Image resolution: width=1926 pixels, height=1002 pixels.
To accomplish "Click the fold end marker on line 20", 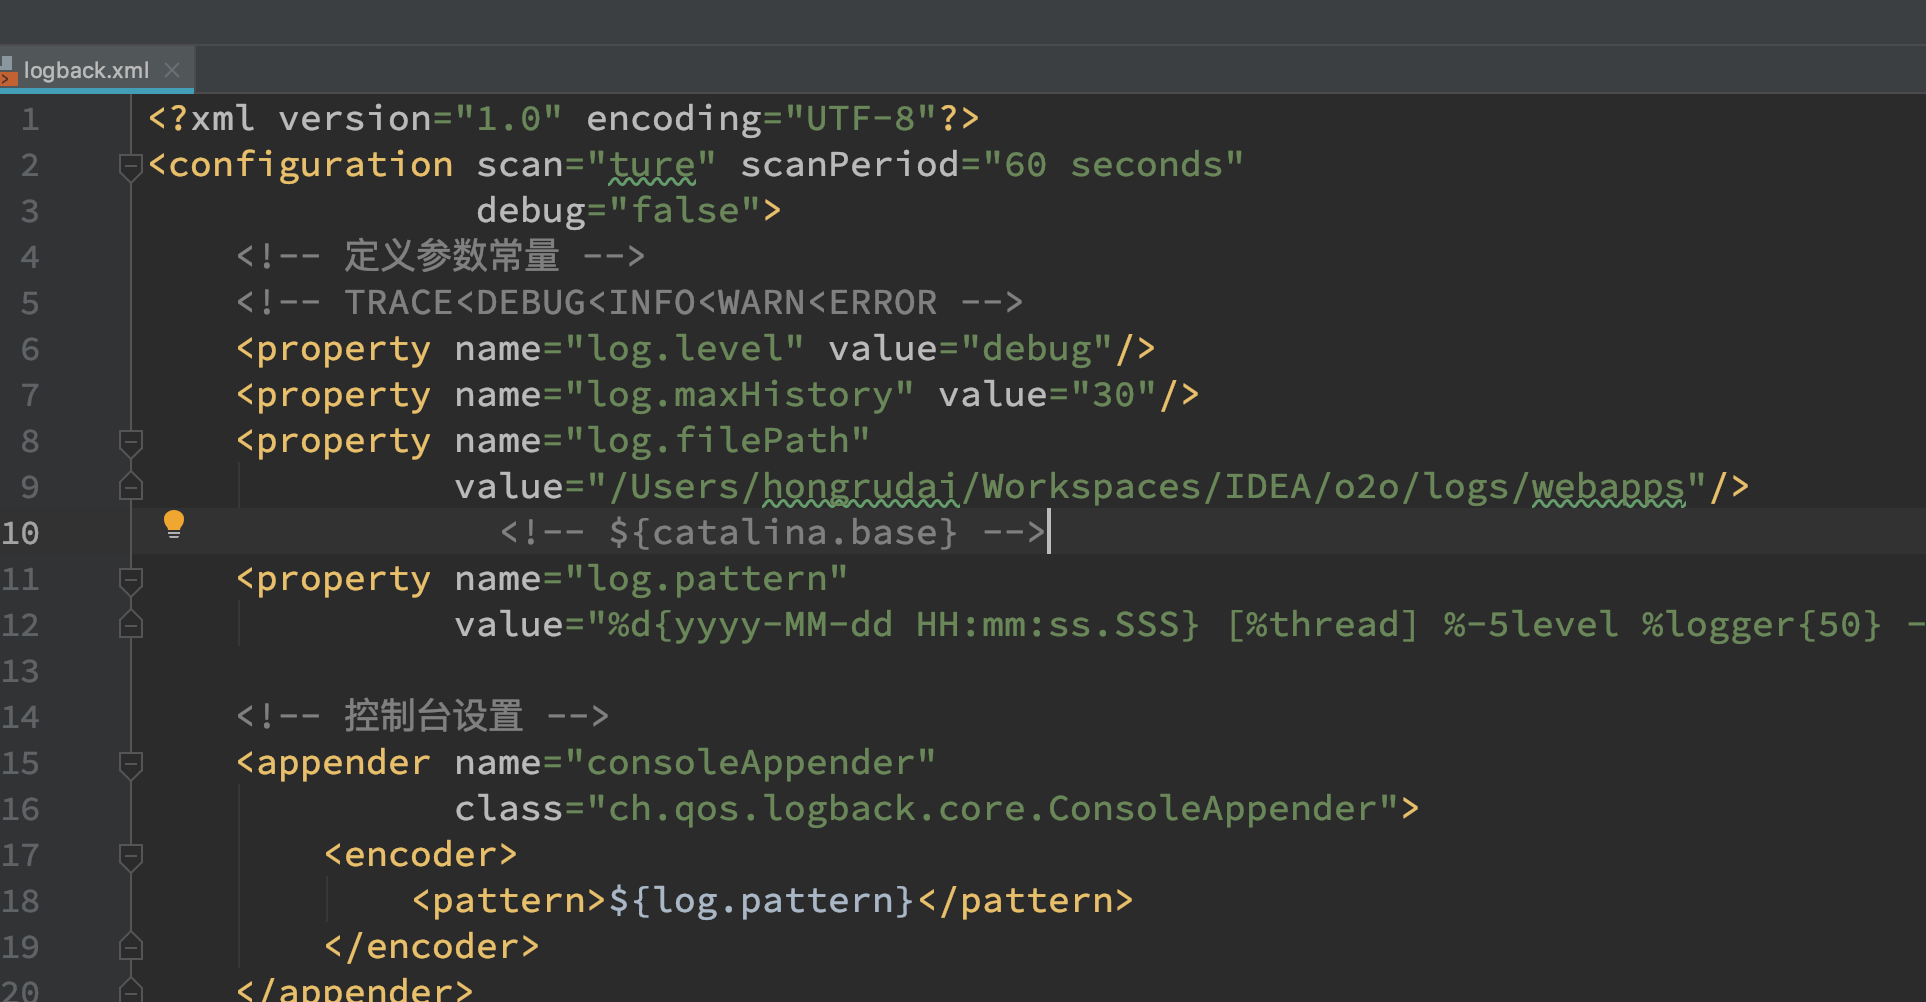I will click(x=130, y=990).
